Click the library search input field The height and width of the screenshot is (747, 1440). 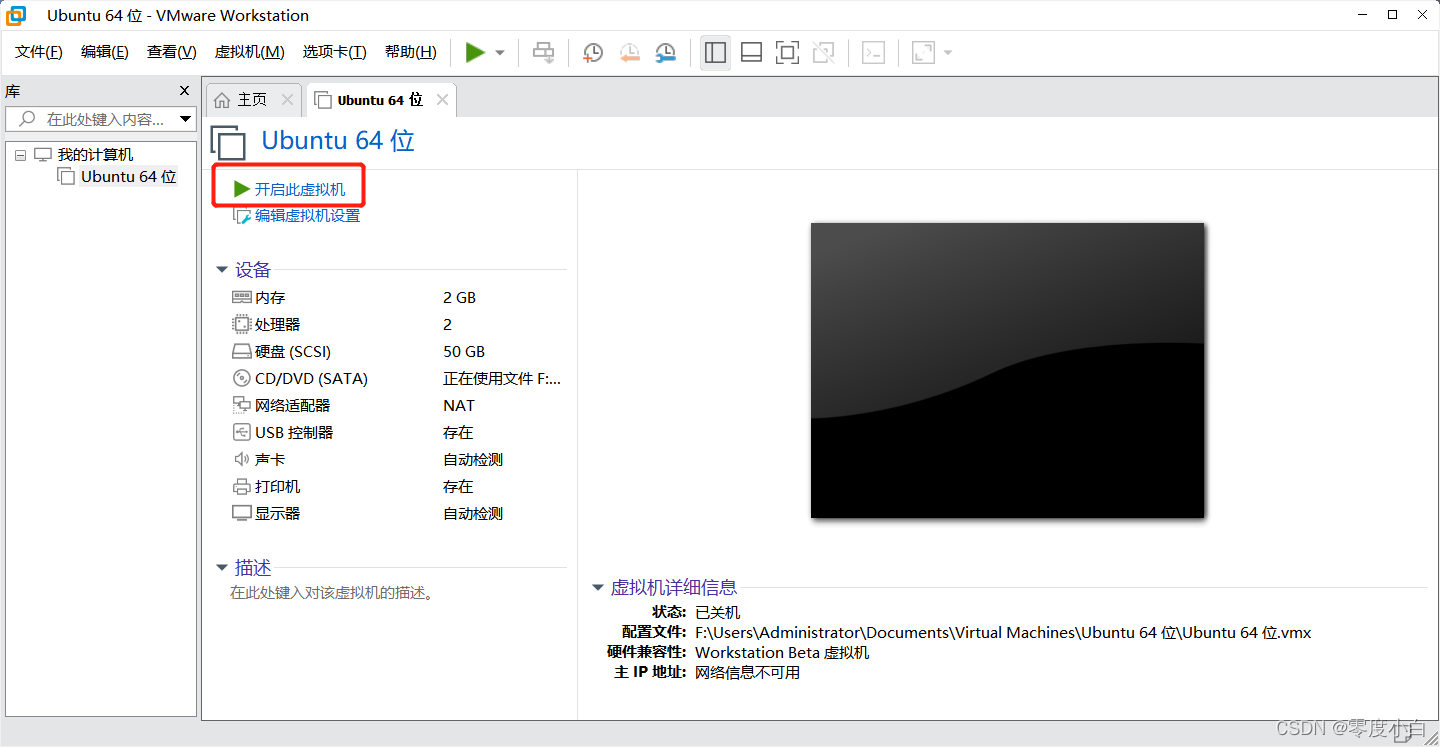pos(100,119)
